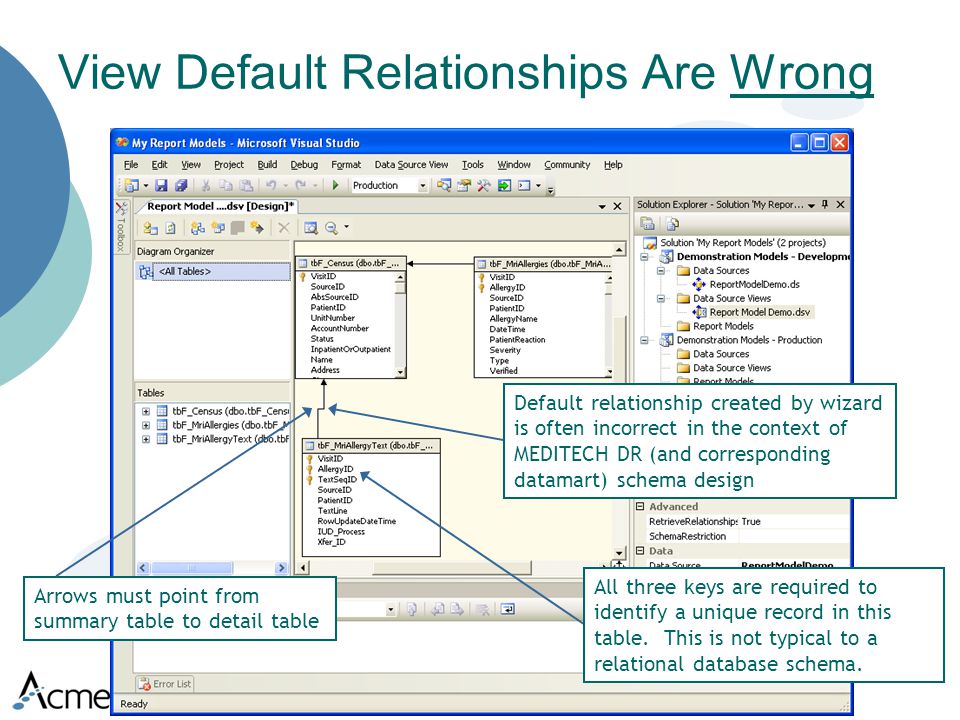Click the green arrow window icon in the toolbar
Viewport: 960px width, 720px height.
[x=504, y=185]
